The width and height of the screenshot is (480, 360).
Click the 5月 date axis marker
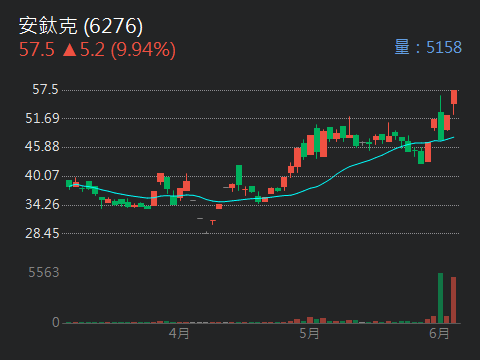[x=309, y=333]
